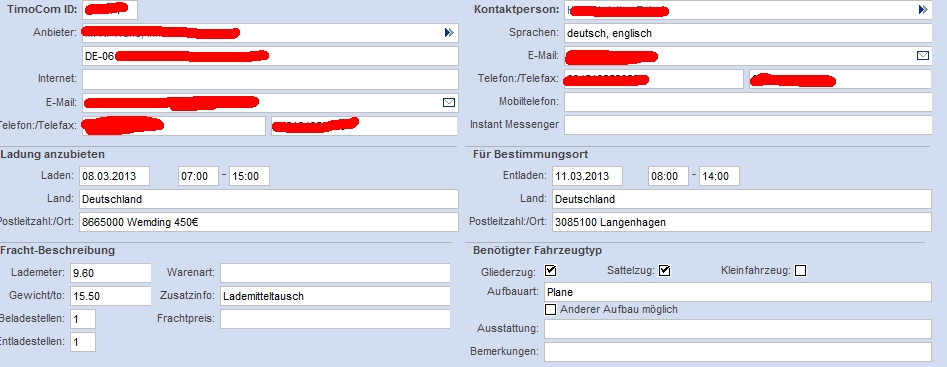Click Anbieter Telefax number field
Viewport: 947px width, 367px height.
pyautogui.click(x=364, y=126)
